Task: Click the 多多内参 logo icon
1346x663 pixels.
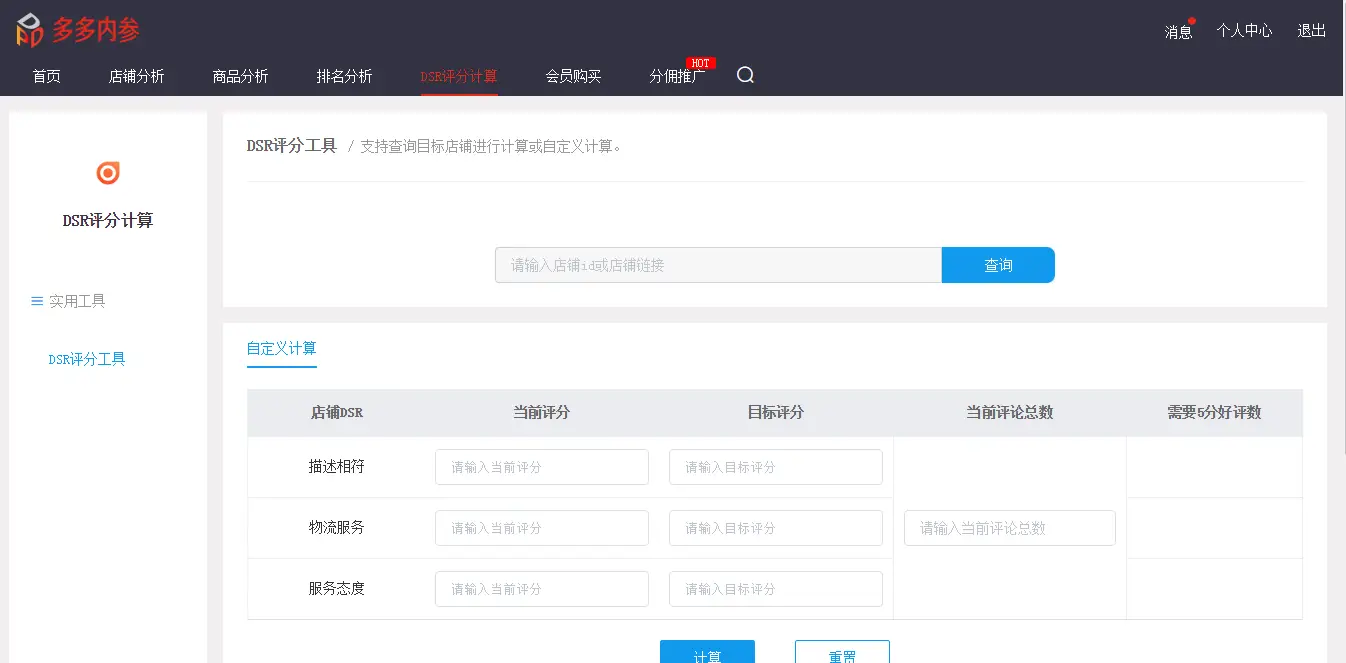Action: [29, 28]
